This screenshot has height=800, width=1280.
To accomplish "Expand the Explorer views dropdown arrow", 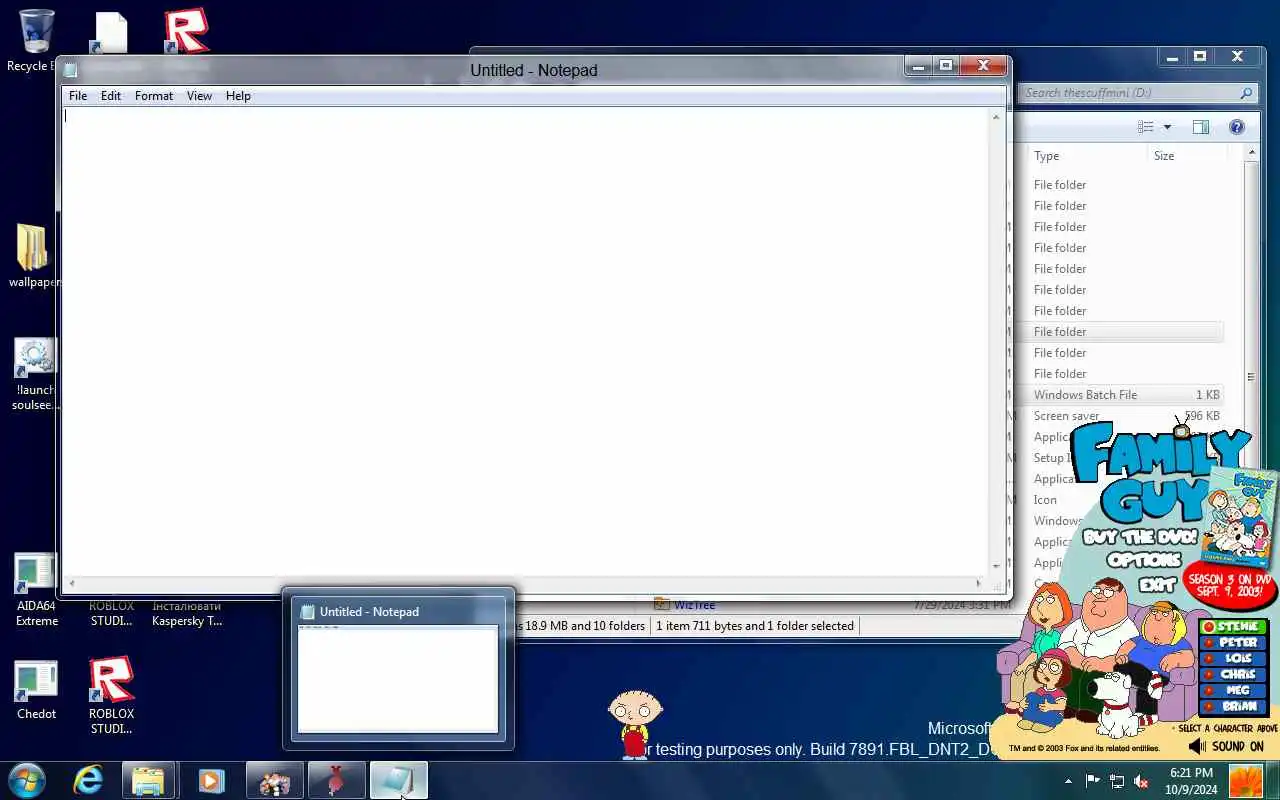I will (1166, 127).
